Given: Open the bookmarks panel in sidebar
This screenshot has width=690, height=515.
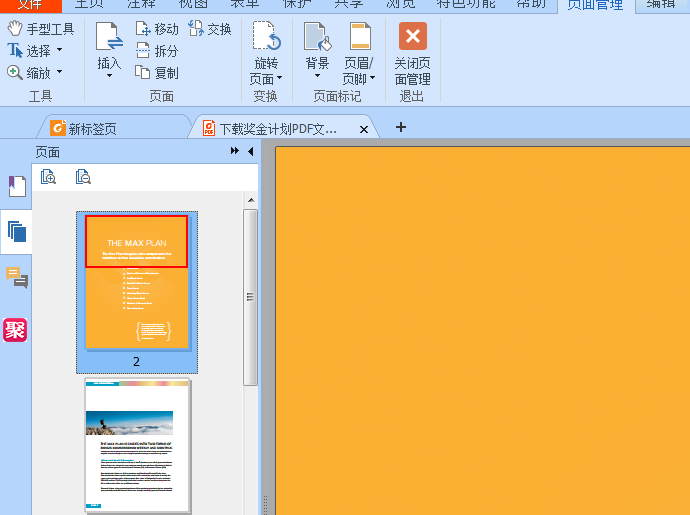Looking at the screenshot, I should tap(16, 186).
